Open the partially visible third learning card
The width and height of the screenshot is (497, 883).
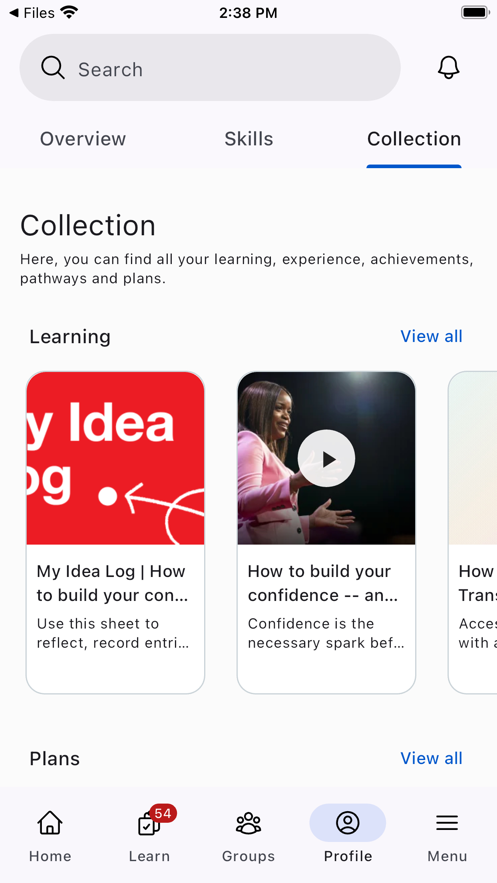(473, 532)
